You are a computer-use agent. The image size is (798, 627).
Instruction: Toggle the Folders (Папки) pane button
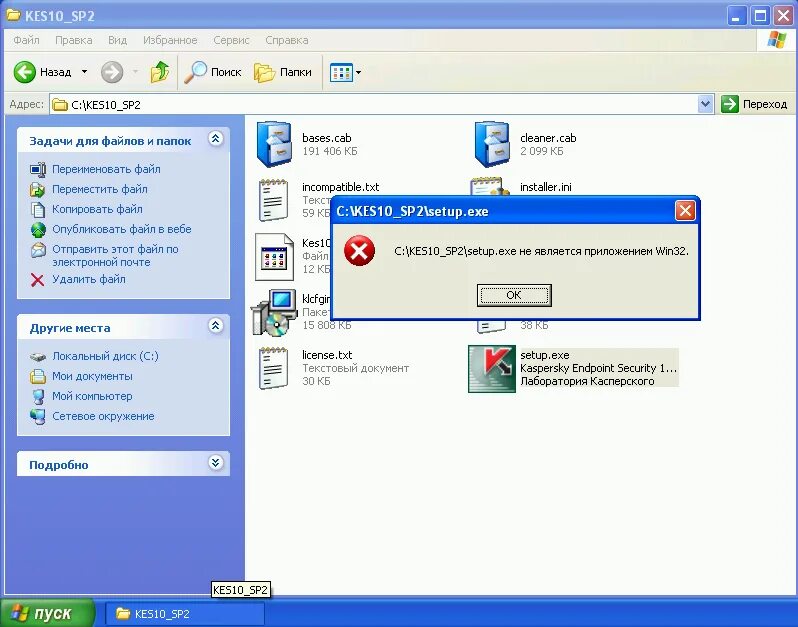coord(283,72)
